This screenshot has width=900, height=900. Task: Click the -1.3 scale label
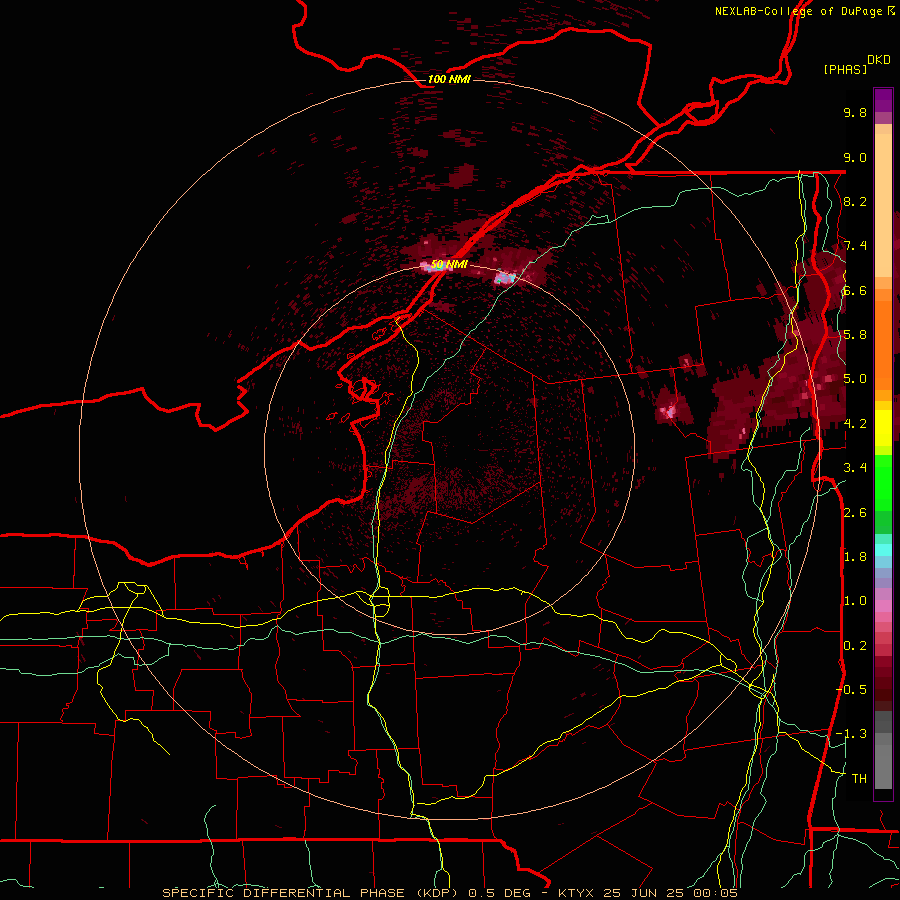pyautogui.click(x=852, y=734)
